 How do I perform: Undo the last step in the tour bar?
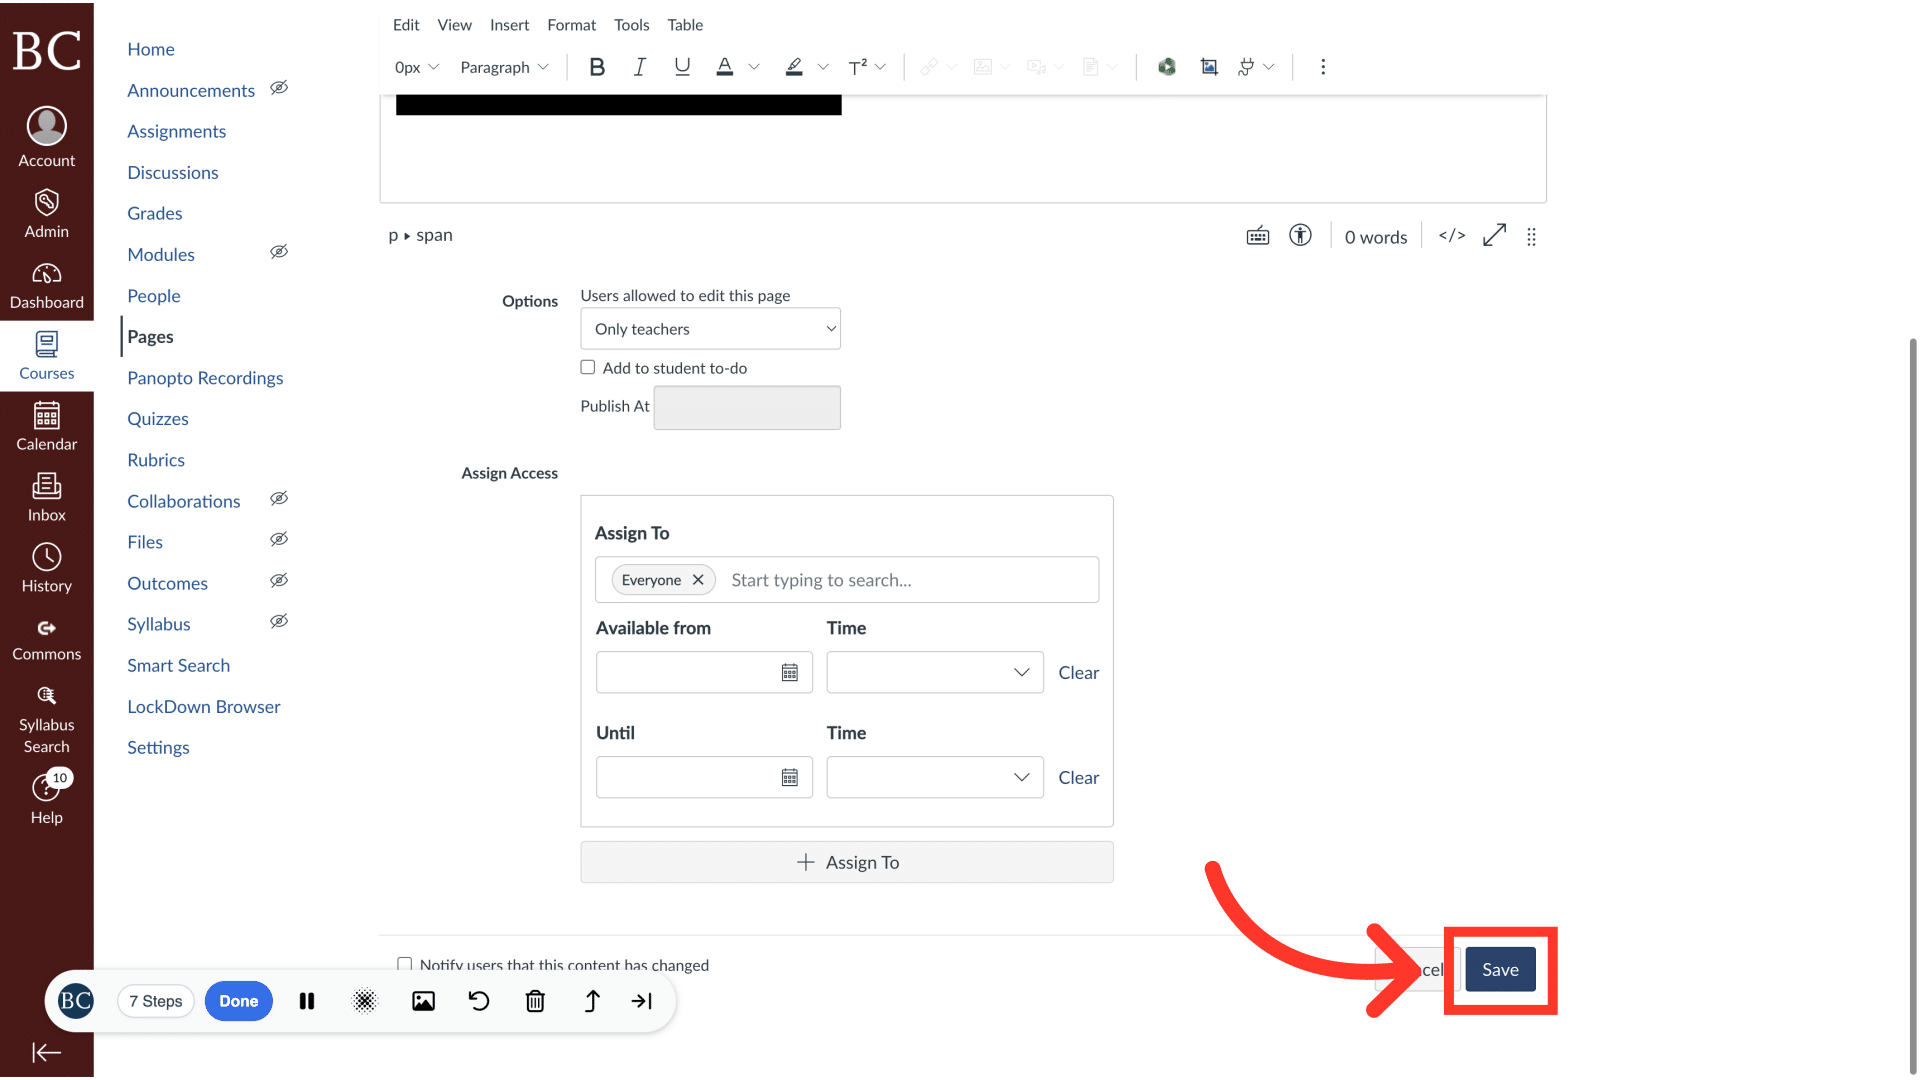(x=479, y=1001)
